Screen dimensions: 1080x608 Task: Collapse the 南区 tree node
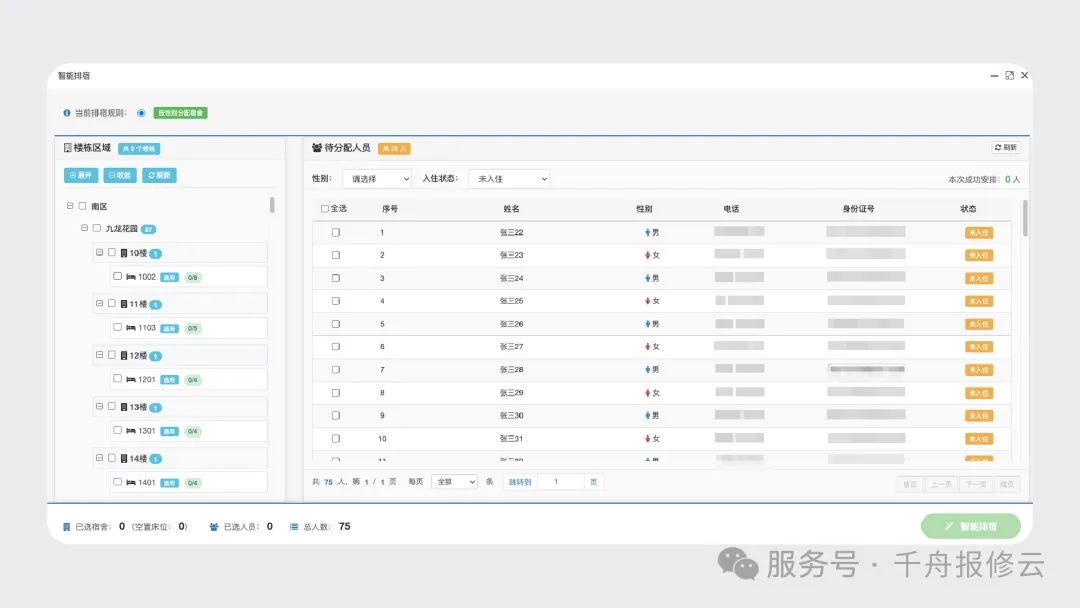72,205
